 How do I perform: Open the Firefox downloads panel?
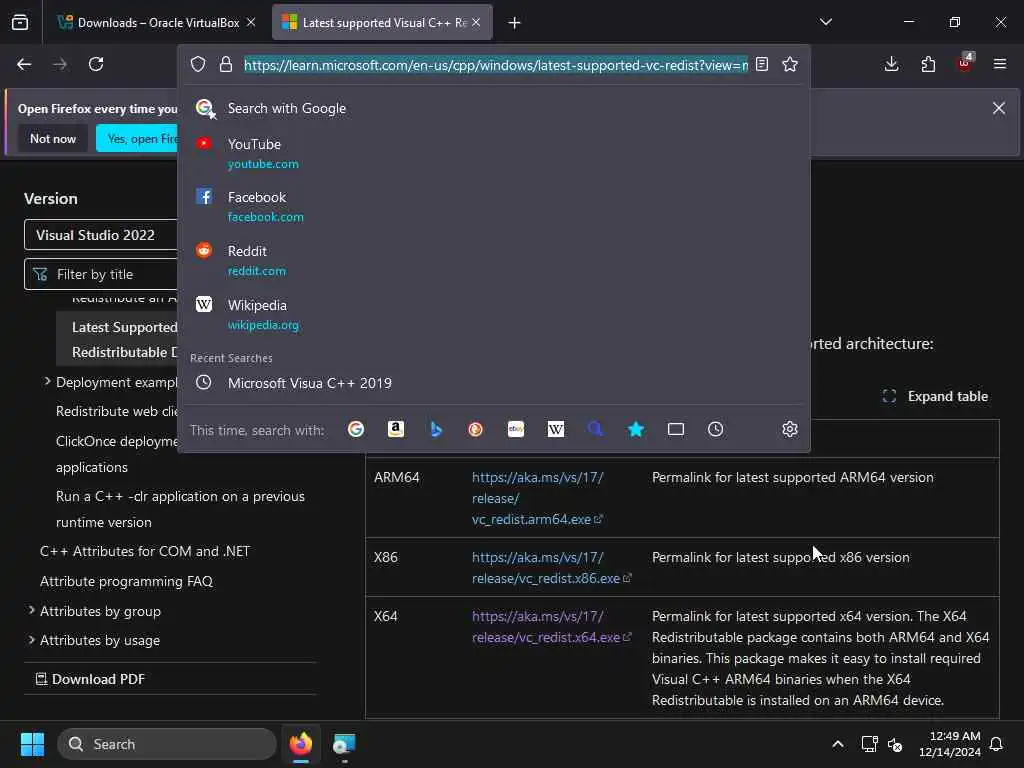(891, 64)
